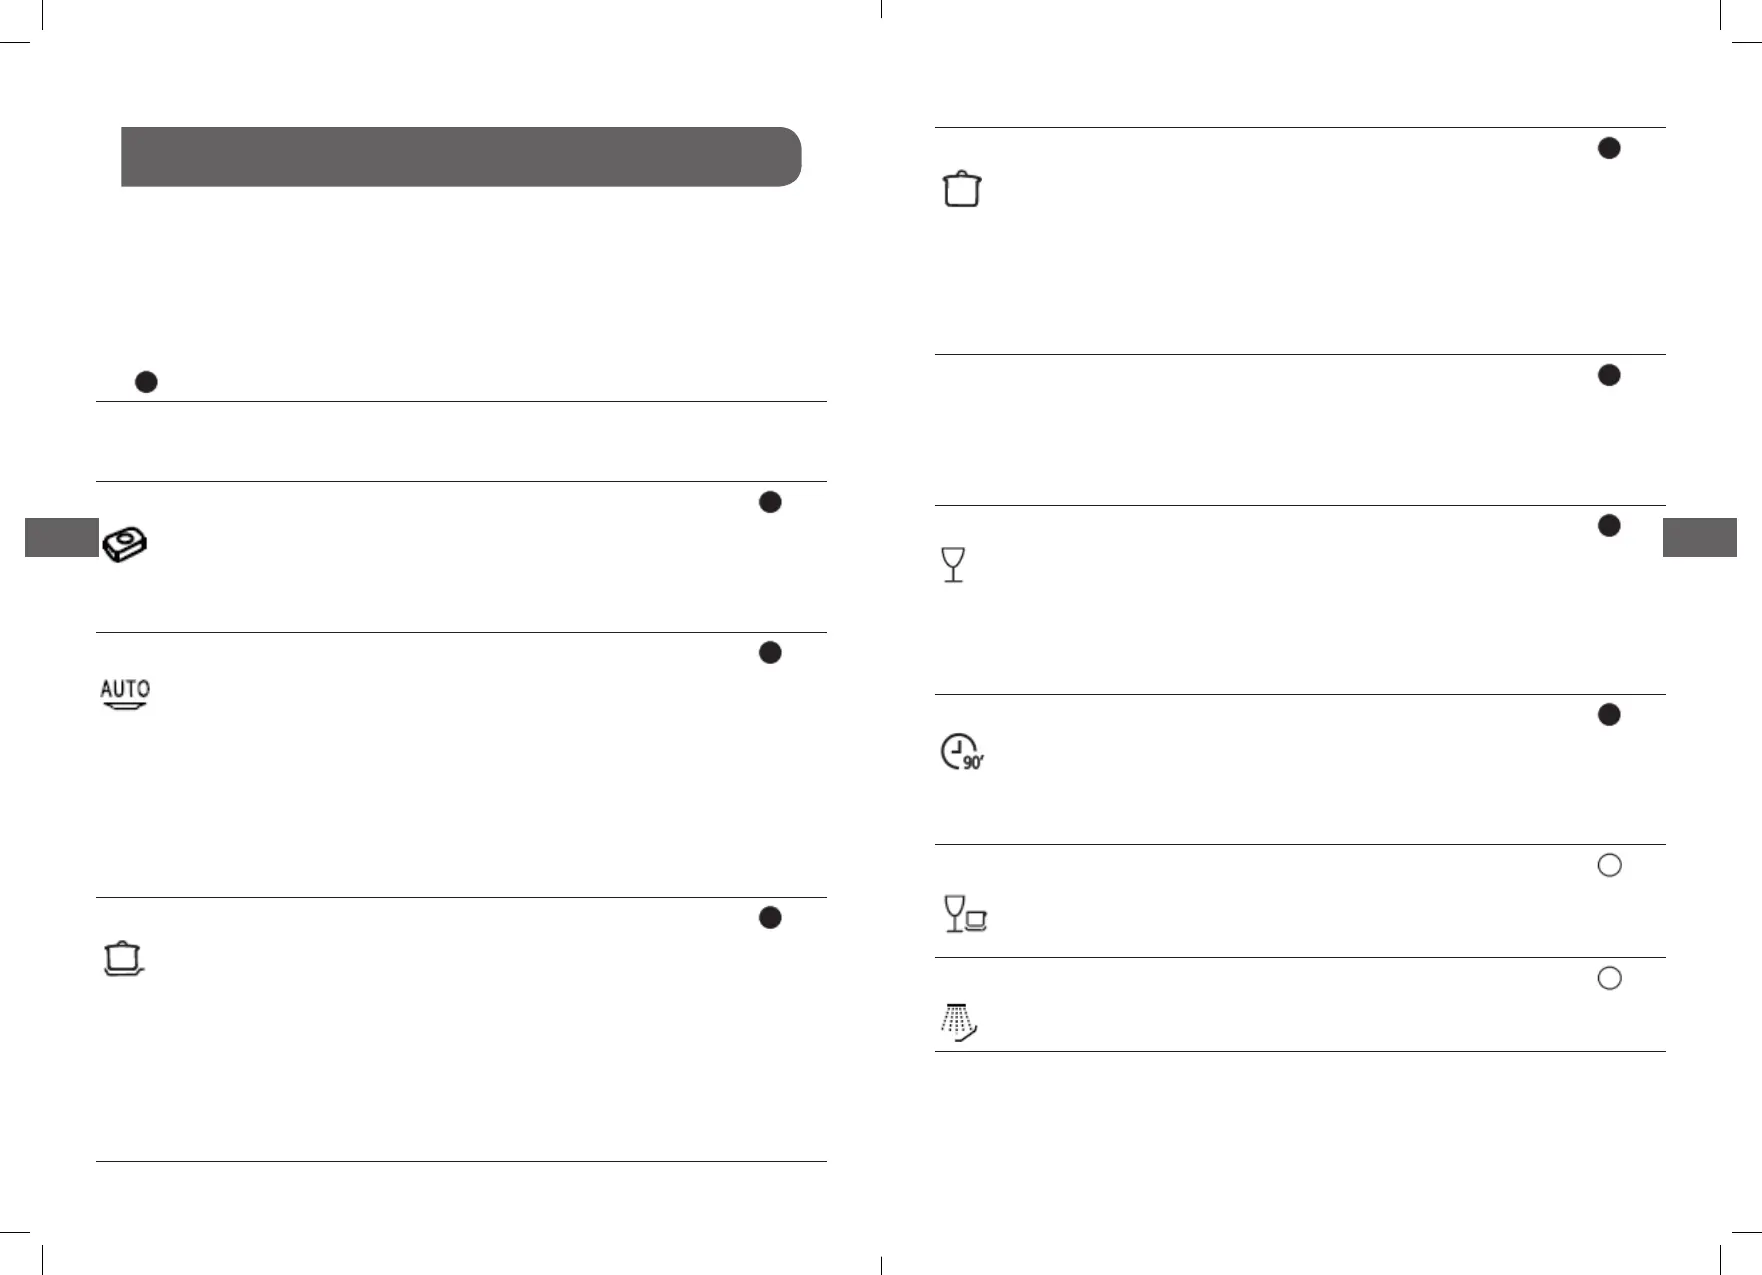This screenshot has height=1275, width=1762.
Task: Click filled circle in lone wine glass row
Action: point(1609,526)
